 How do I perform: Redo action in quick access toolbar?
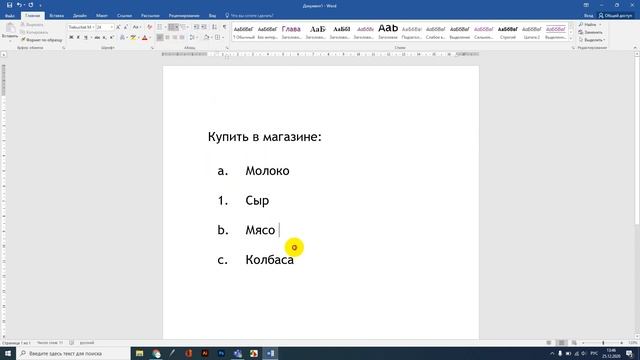(31, 5)
